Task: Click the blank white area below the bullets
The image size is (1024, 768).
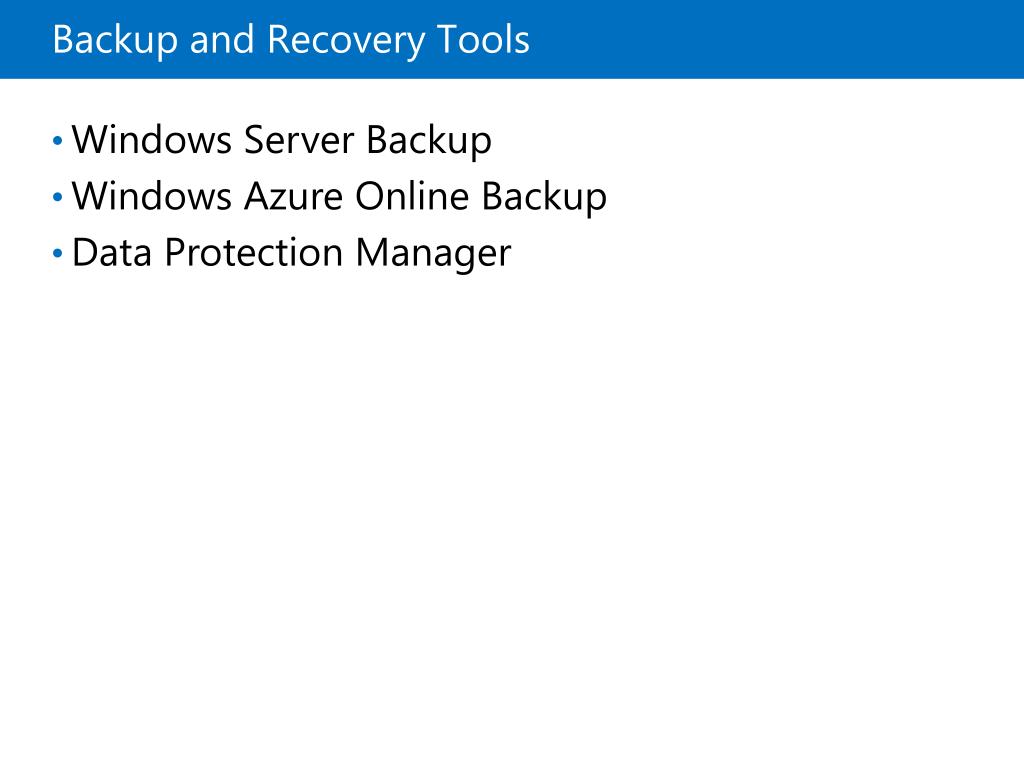Action: (512, 509)
